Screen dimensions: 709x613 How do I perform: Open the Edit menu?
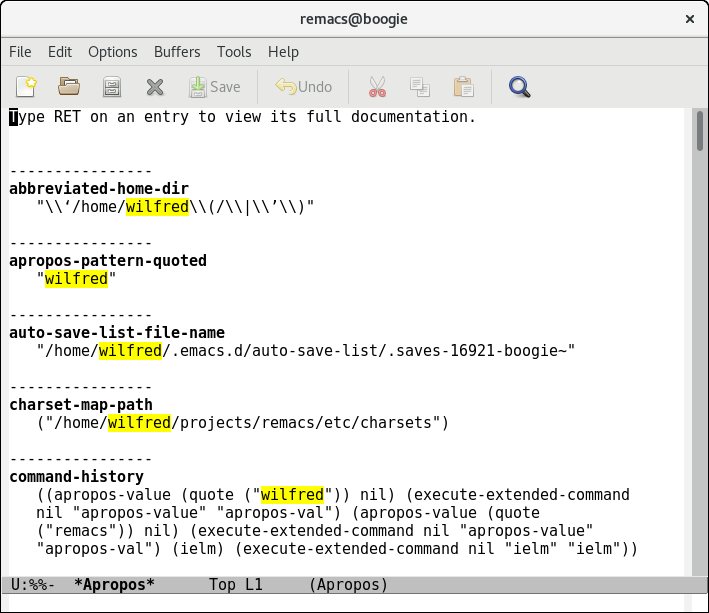tap(60, 52)
